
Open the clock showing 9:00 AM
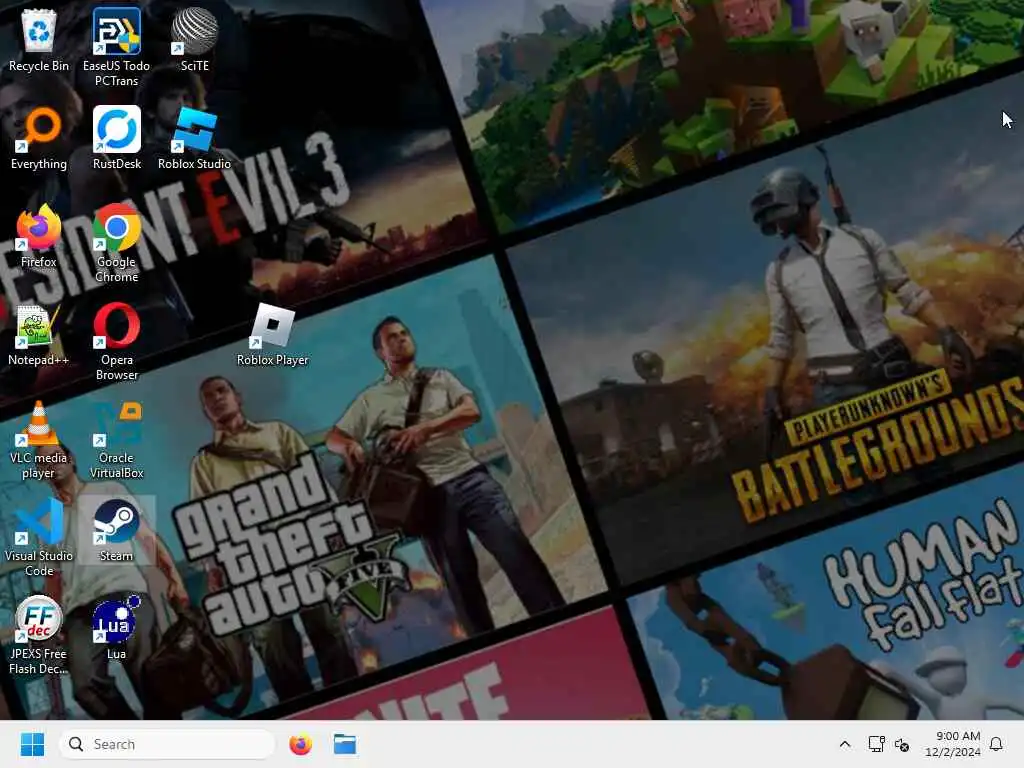[953, 744]
